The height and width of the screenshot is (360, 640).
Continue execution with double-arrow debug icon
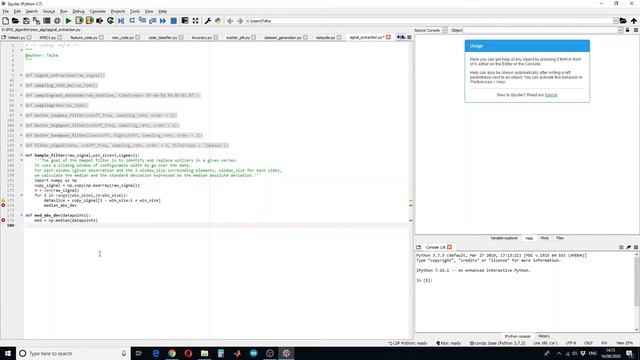pyautogui.click(x=163, y=21)
